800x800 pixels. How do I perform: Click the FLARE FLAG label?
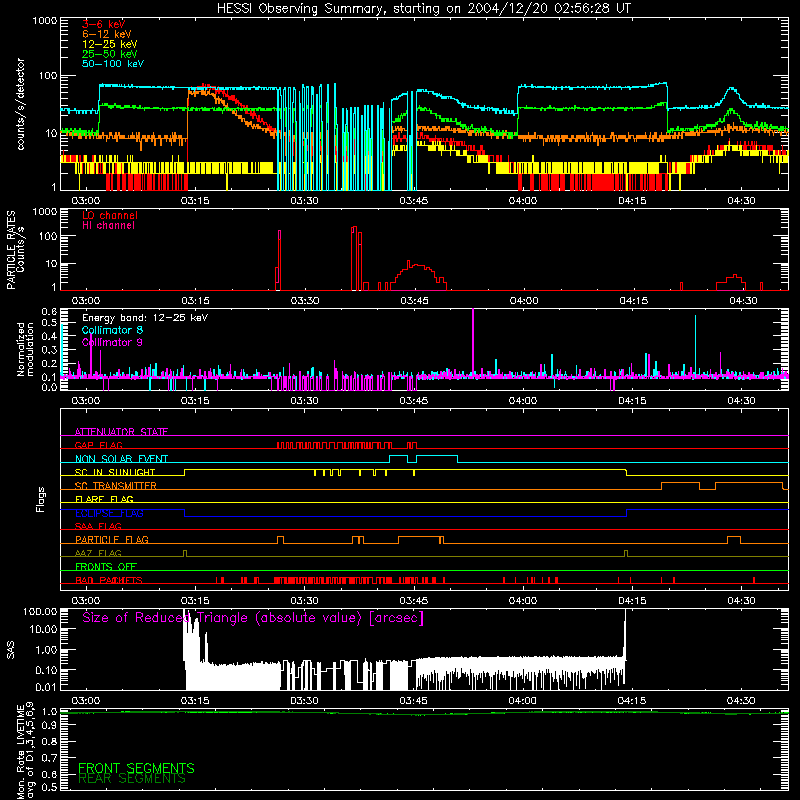click(104, 499)
